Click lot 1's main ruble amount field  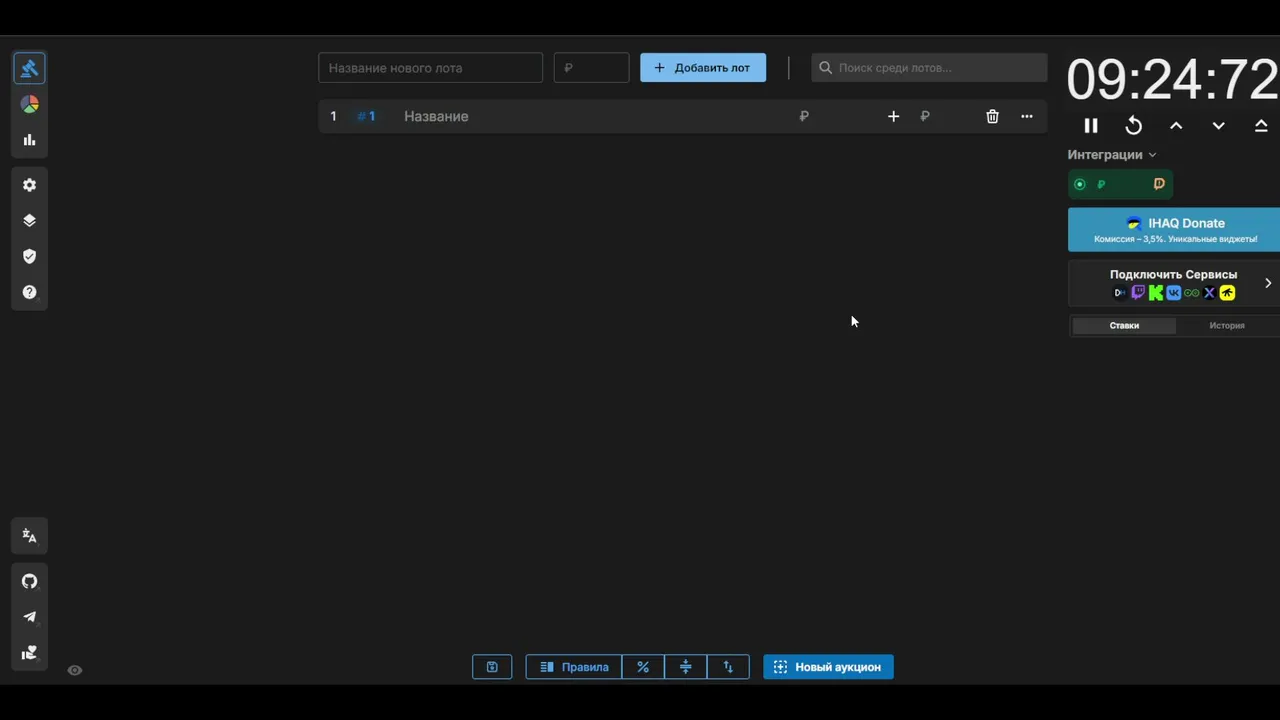click(830, 116)
